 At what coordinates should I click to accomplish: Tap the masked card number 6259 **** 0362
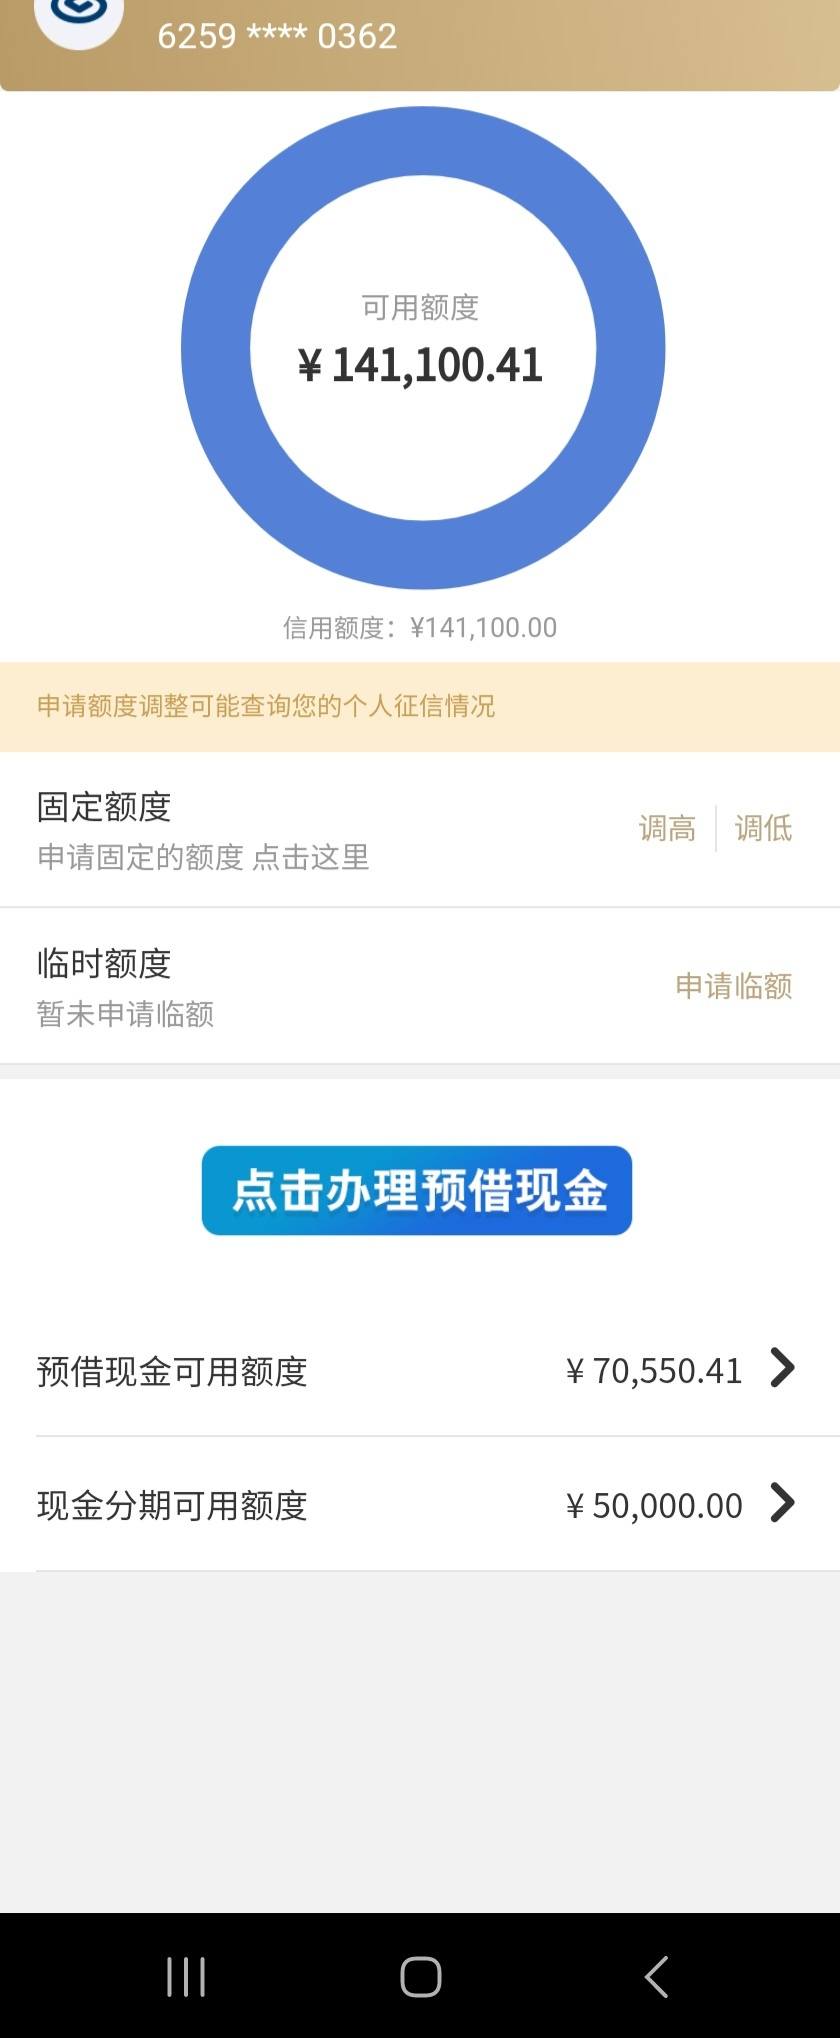[277, 36]
